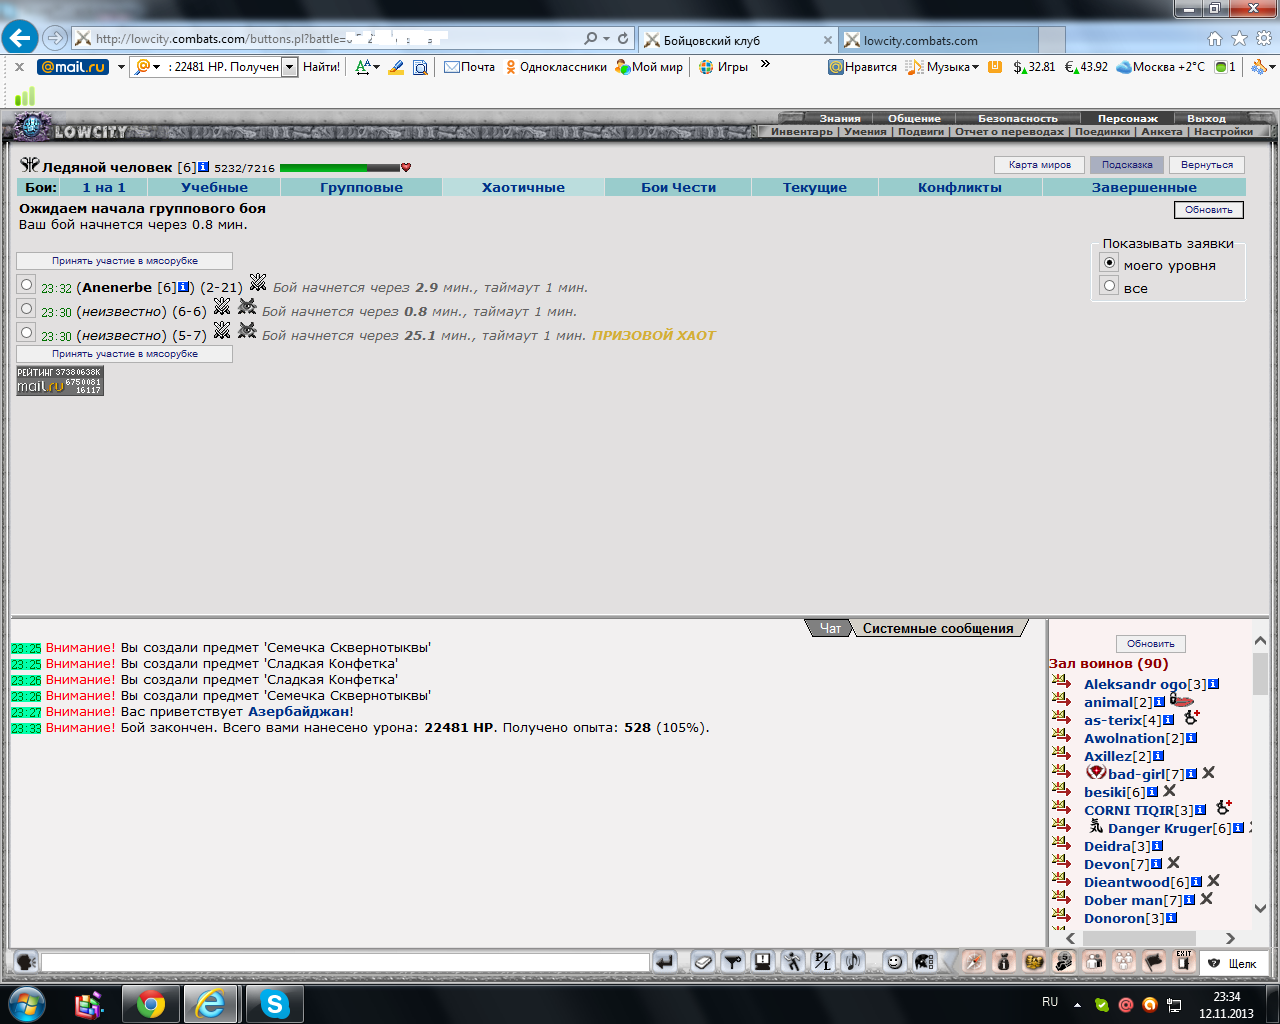Open address bar search dropdown arrow
1280x1024 pixels.
(x=606, y=38)
